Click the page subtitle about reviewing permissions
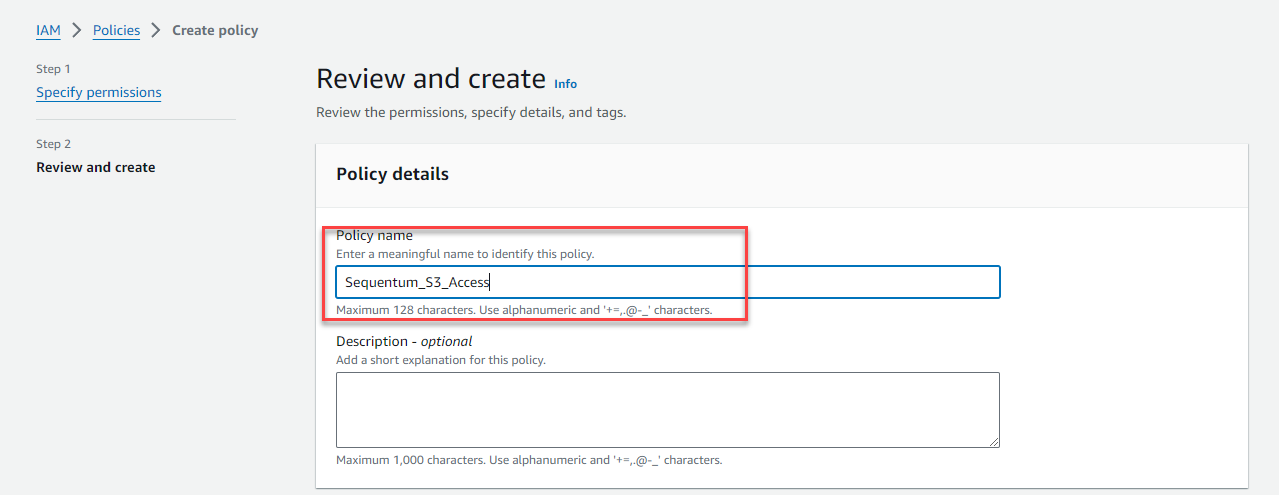 point(470,112)
